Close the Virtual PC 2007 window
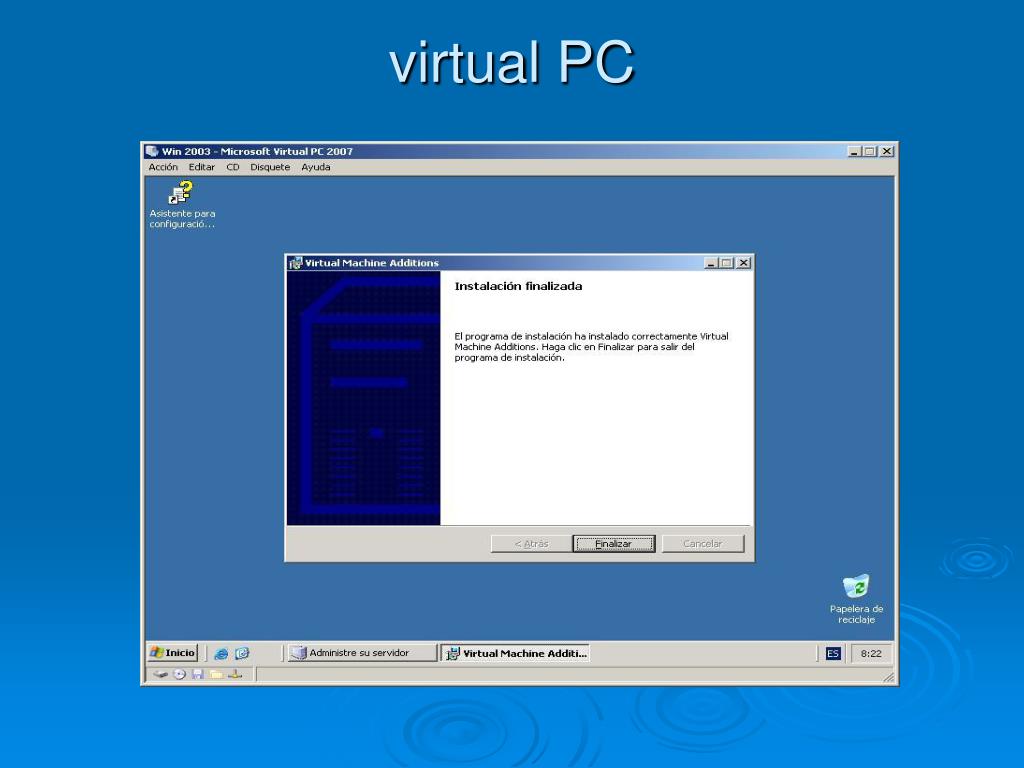Viewport: 1024px width, 768px height. 887,151
